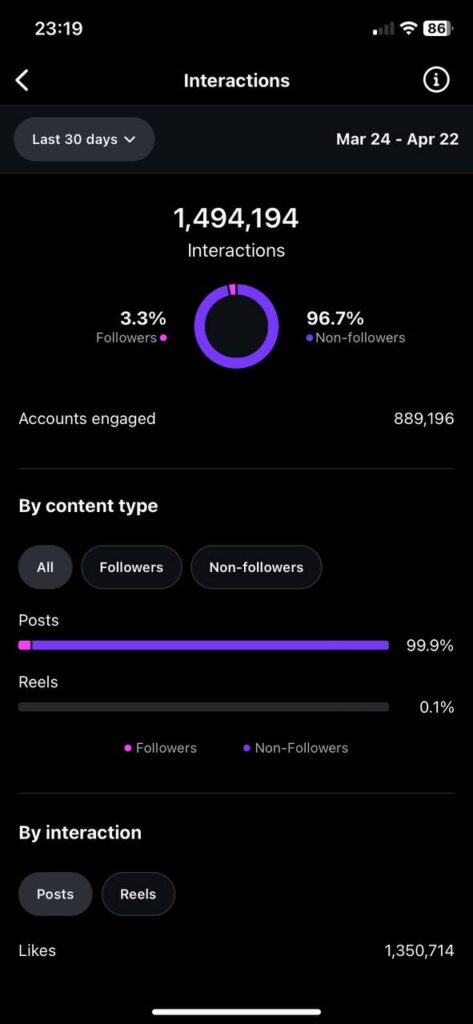Tap the pink Followers legend dot beside the donut chart
The height and width of the screenshot is (1024, 473).
pos(163,338)
